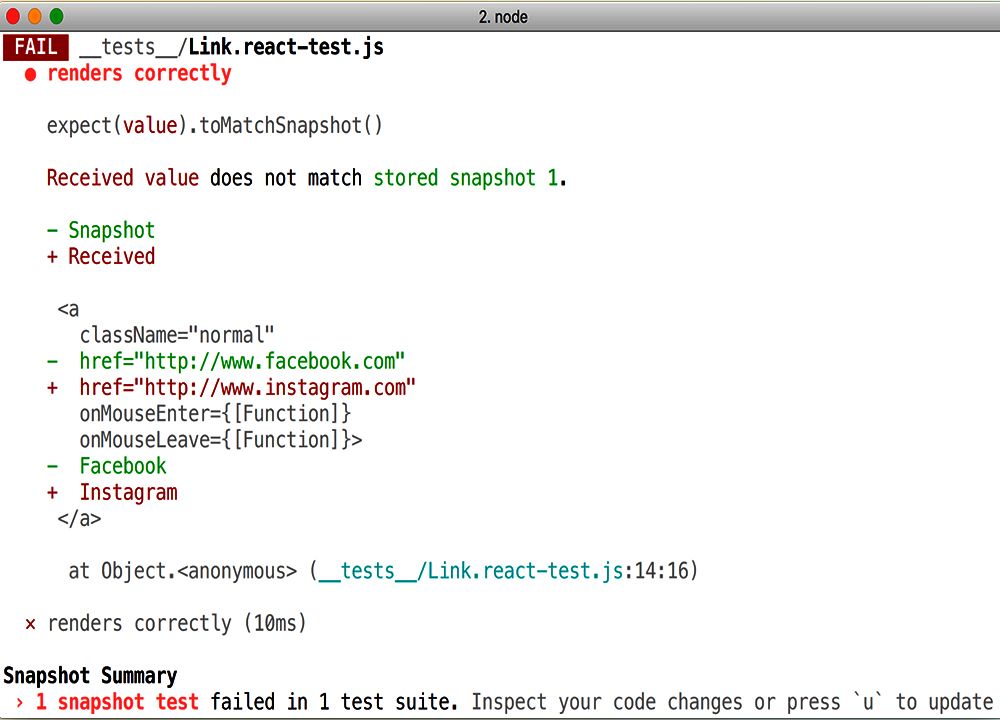Click the opening '<a' tag line
1000x720 pixels.
[68, 309]
